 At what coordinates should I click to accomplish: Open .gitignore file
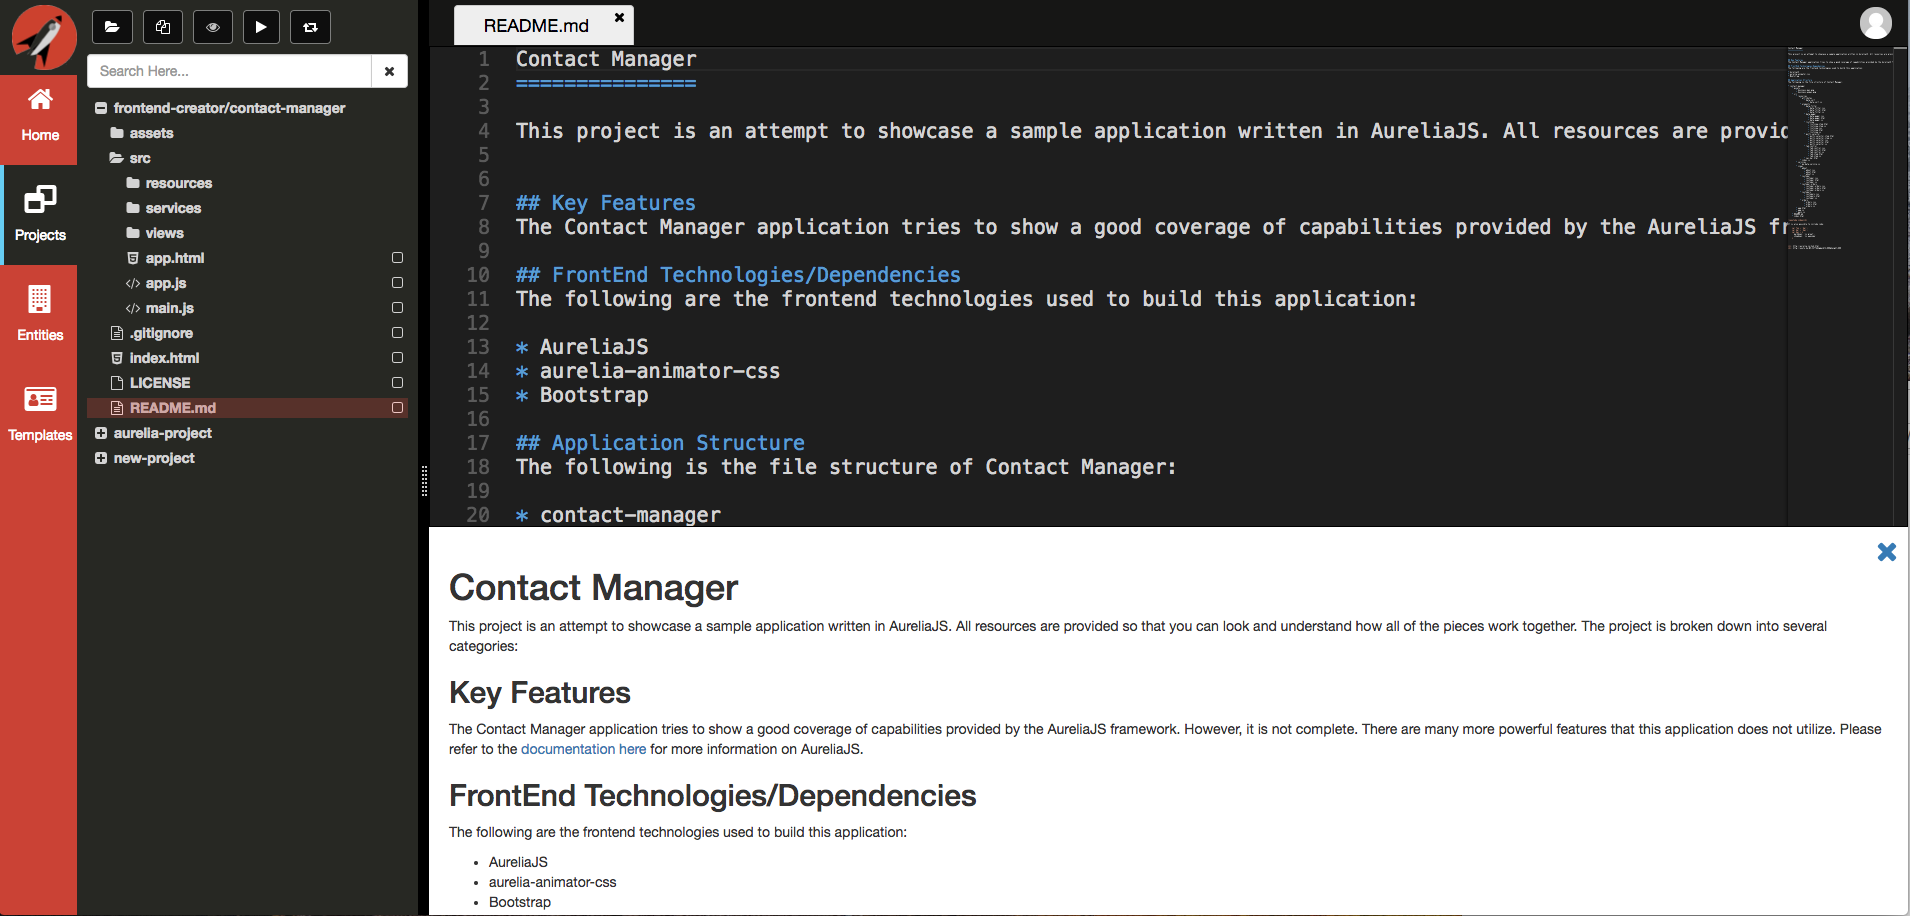click(x=160, y=333)
